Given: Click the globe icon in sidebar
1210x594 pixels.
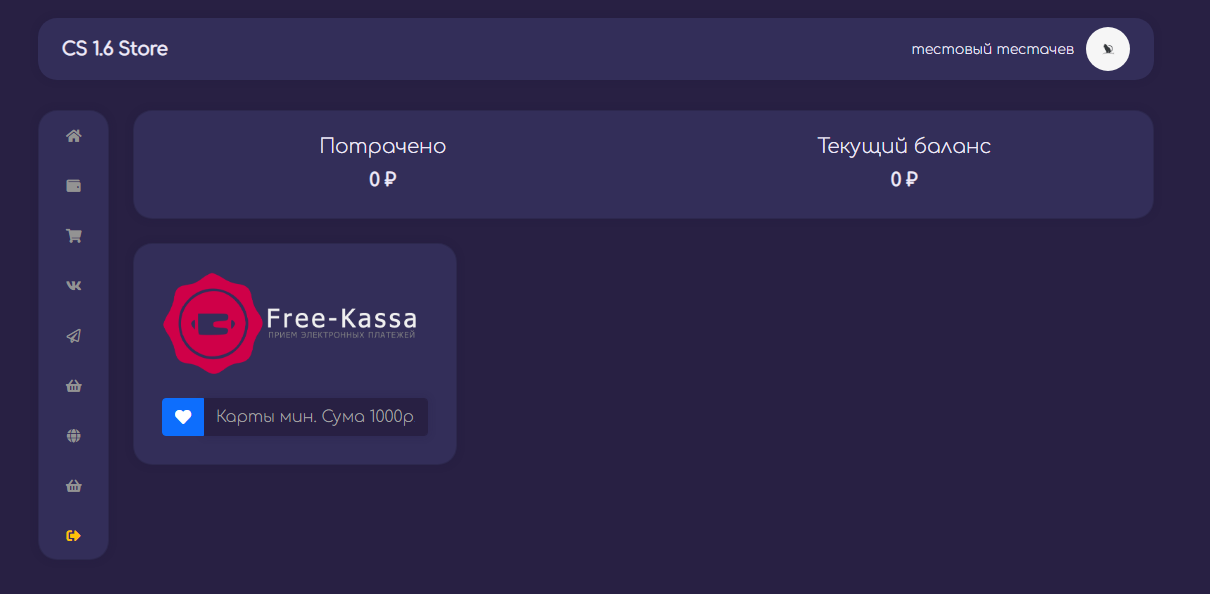Looking at the screenshot, I should tap(73, 436).
